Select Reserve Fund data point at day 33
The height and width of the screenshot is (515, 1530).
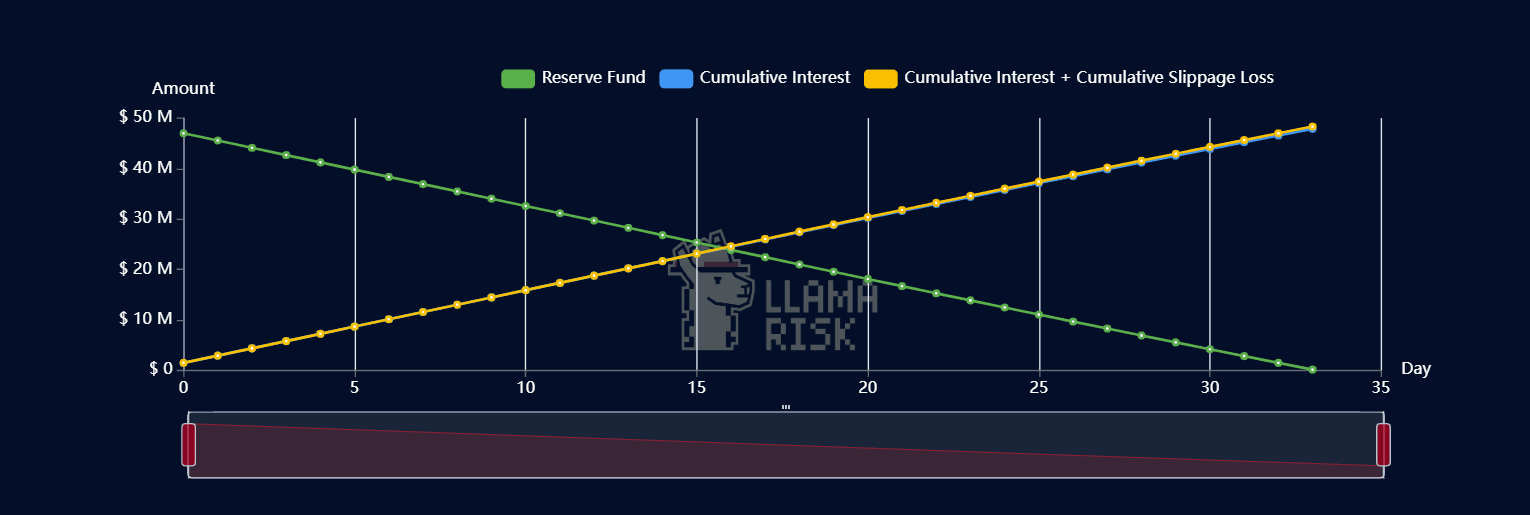click(x=1312, y=370)
